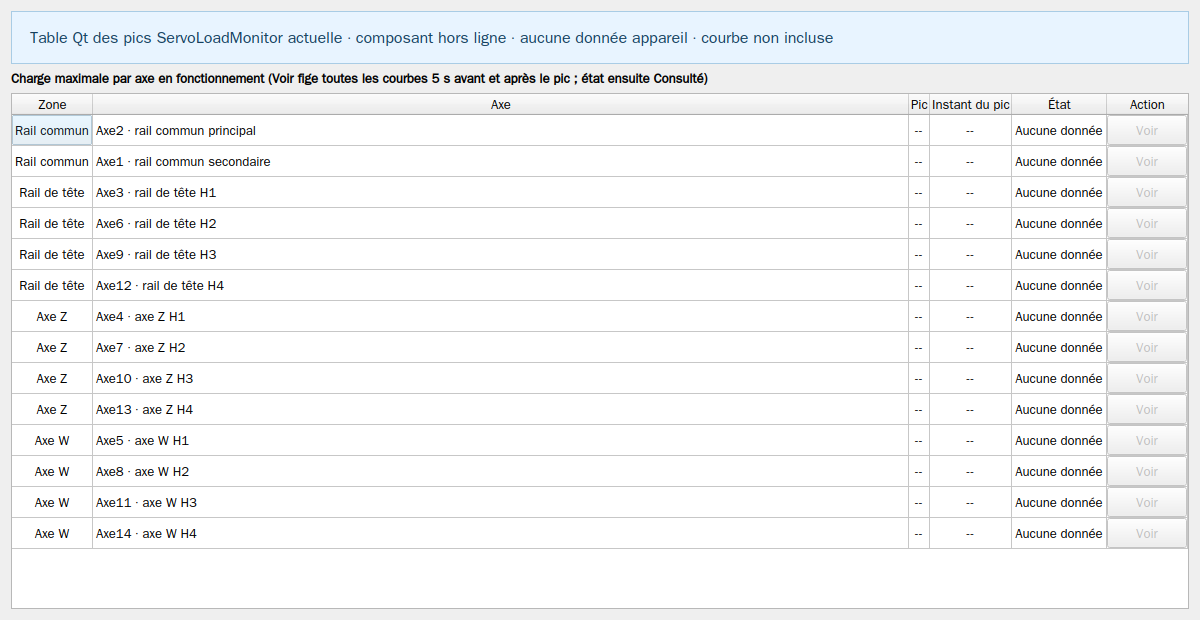Click the Axe column header
The width and height of the screenshot is (1200, 620).
click(x=501, y=105)
